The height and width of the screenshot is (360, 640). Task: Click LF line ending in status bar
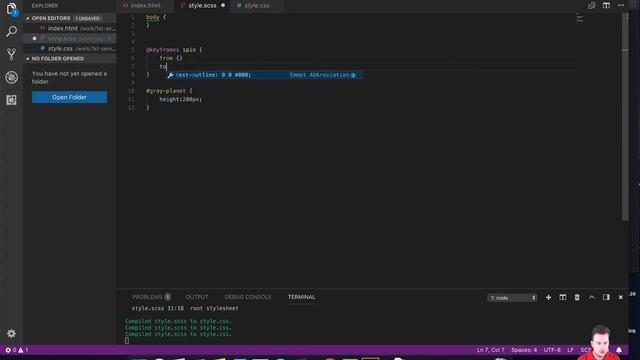pos(570,350)
